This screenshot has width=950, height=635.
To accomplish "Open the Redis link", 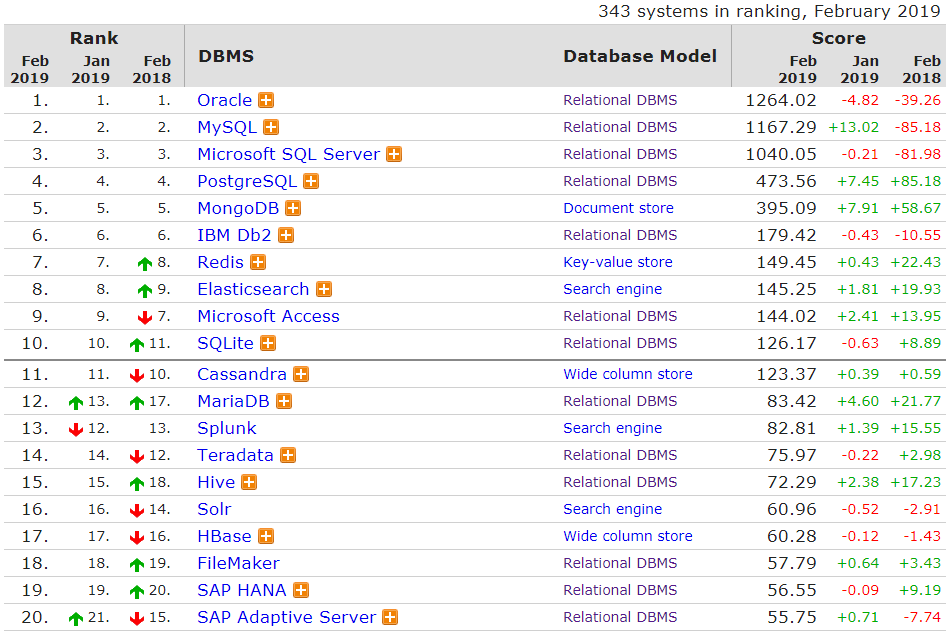I will coord(221,262).
